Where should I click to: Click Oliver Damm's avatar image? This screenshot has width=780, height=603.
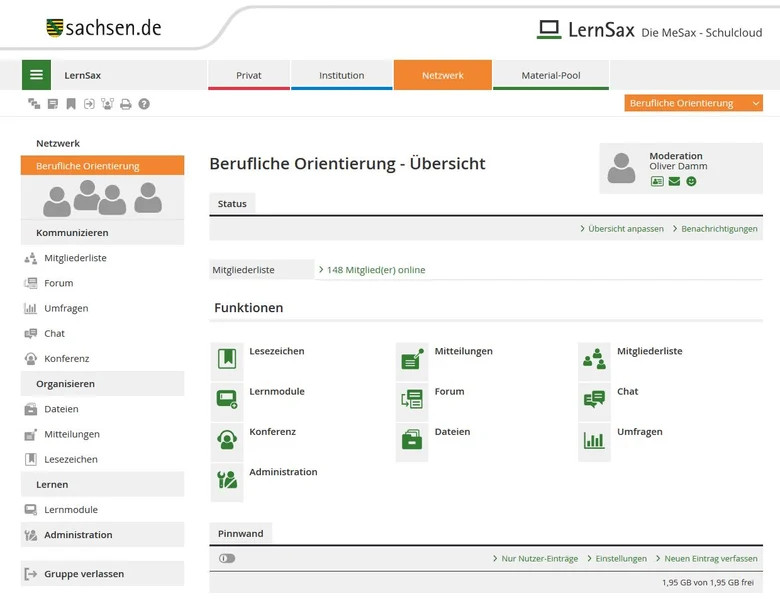click(621, 168)
